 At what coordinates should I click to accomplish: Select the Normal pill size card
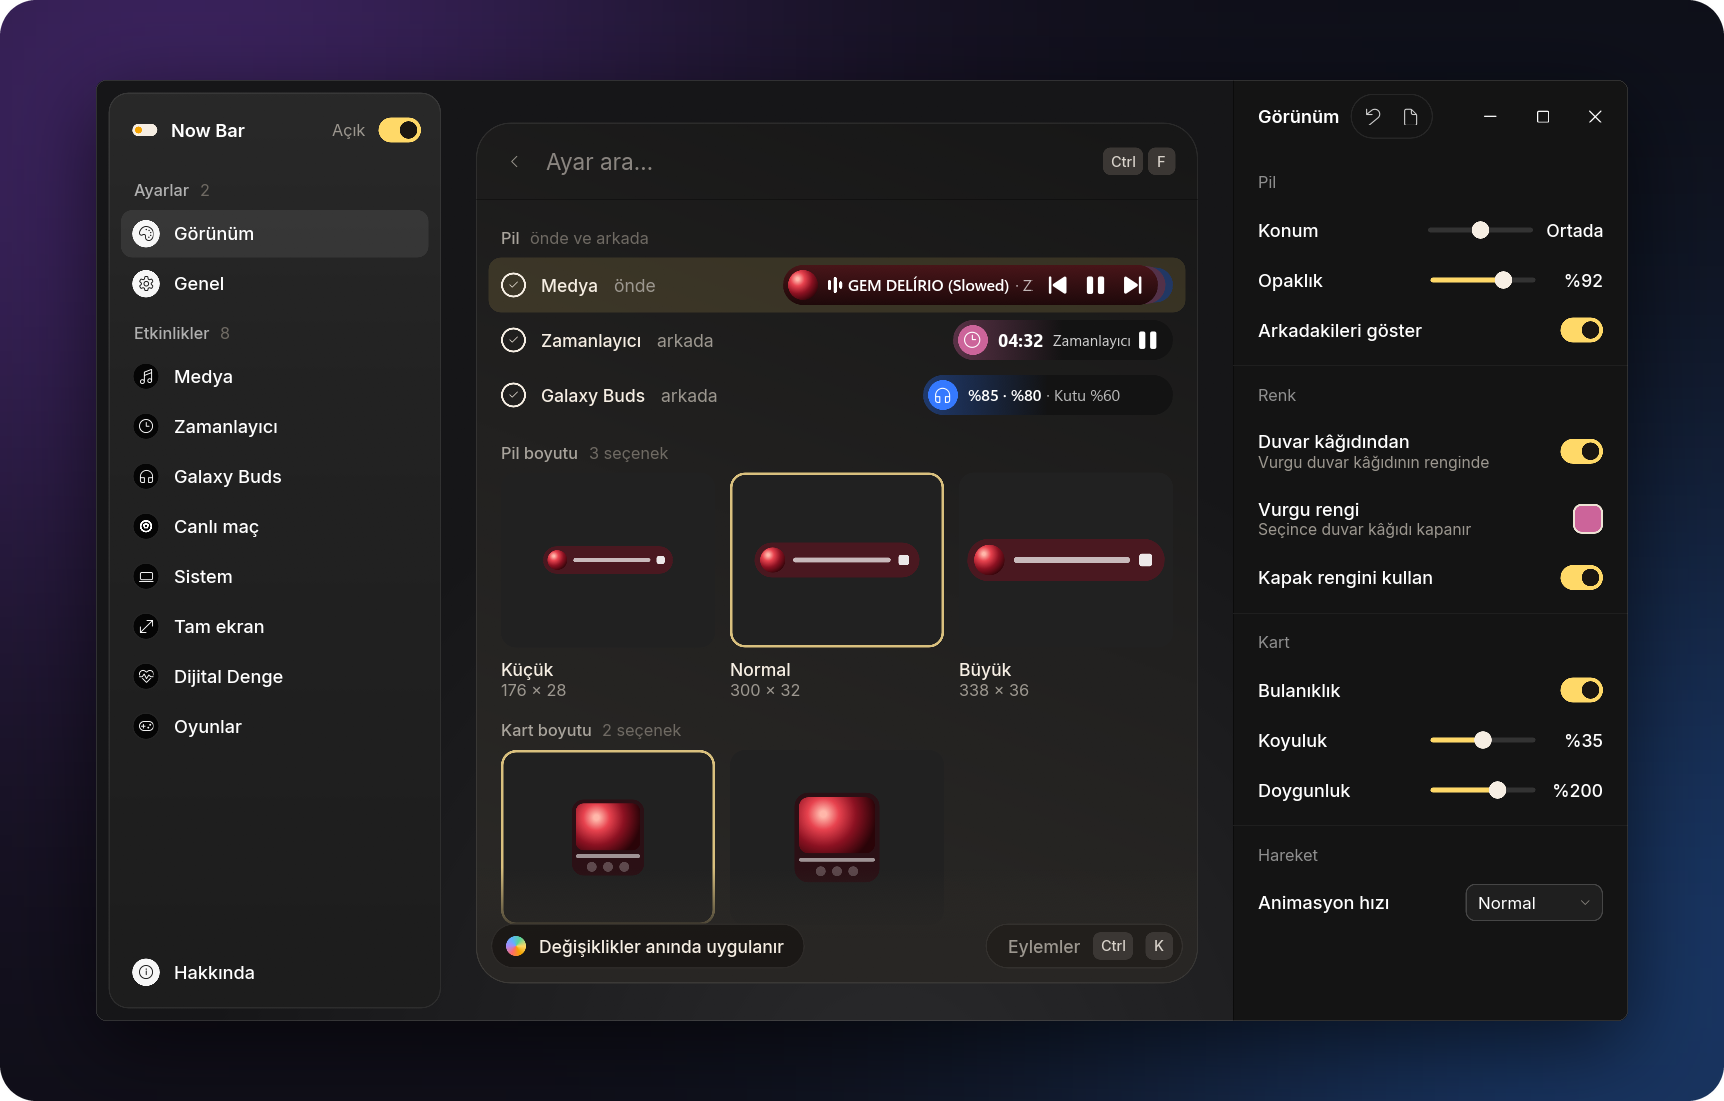click(837, 560)
